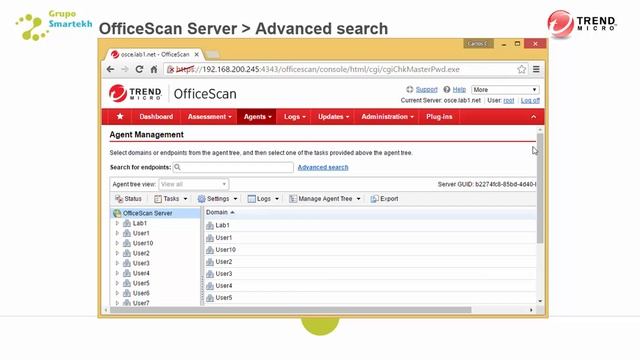The image size is (640, 360).
Task: Click the root user link
Action: pyautogui.click(x=509, y=100)
